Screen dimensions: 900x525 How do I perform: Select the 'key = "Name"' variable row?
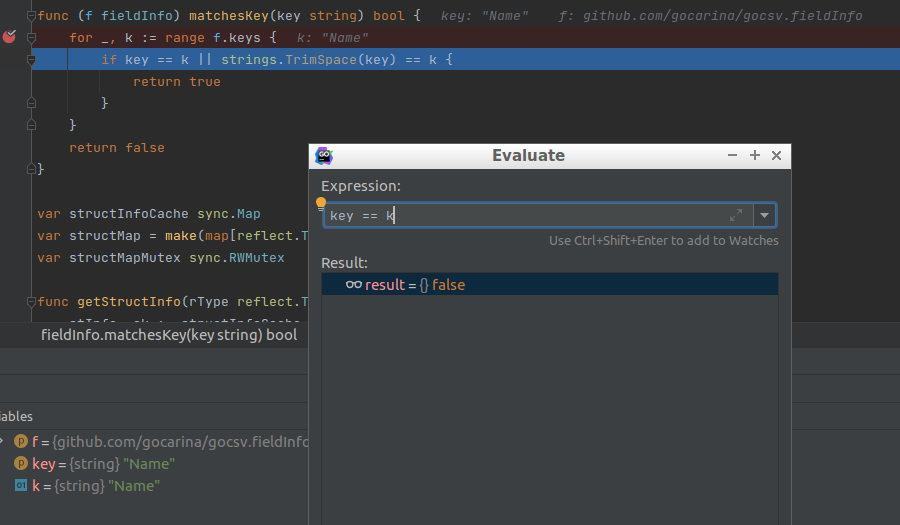pyautogui.click(x=154, y=464)
